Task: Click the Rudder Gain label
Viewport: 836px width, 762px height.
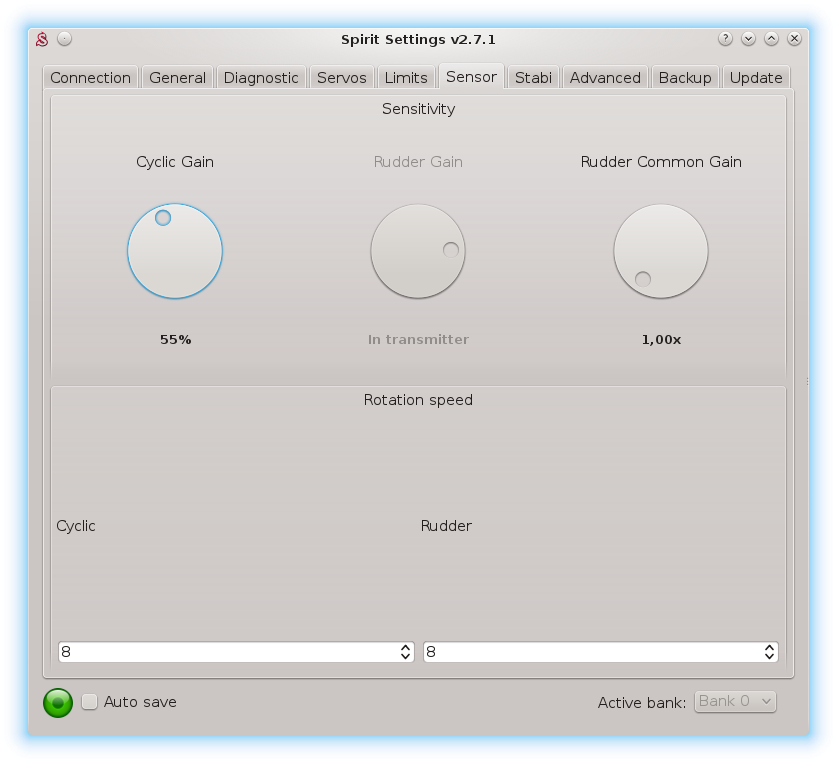Action: (x=418, y=162)
